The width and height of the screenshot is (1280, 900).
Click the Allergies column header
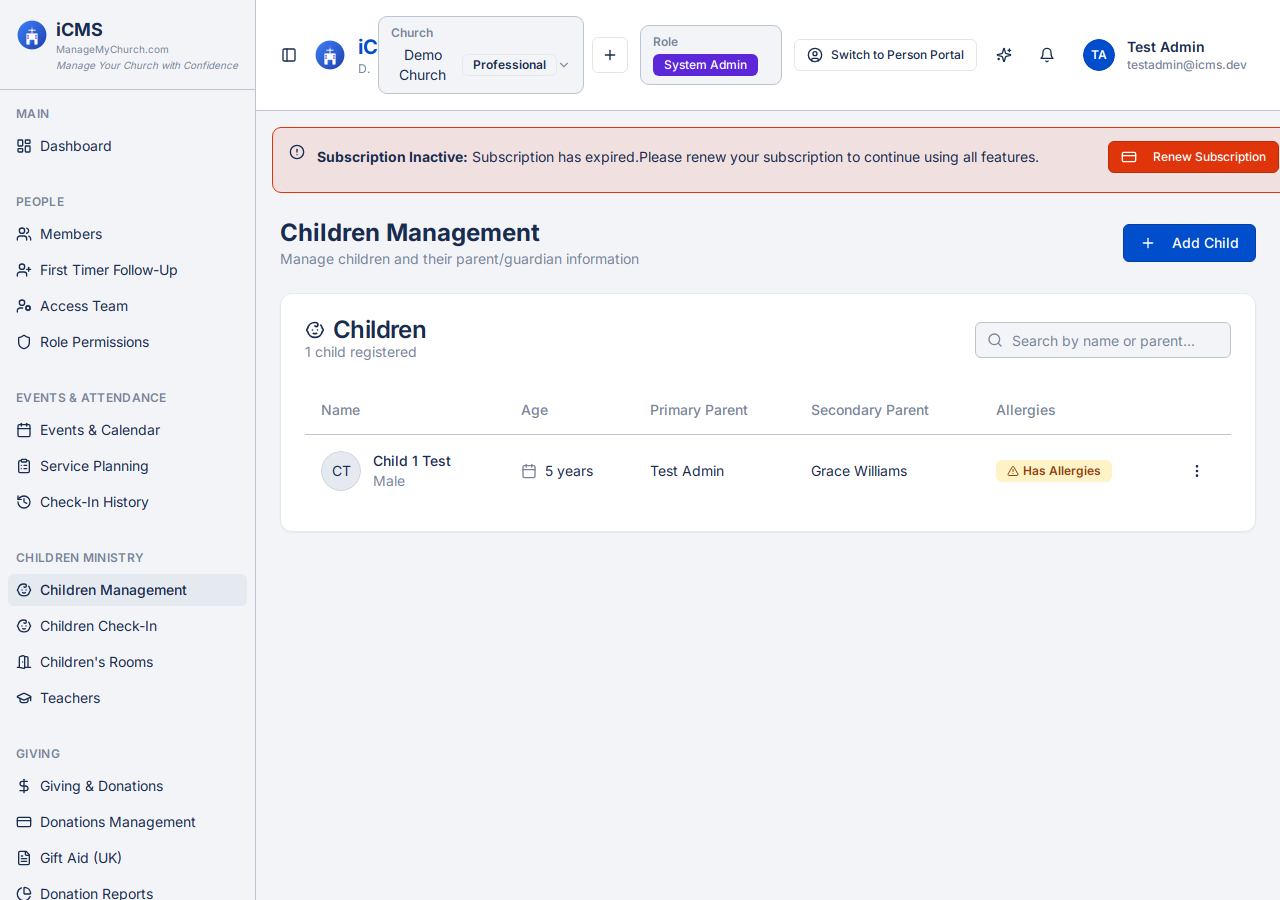coord(1026,410)
